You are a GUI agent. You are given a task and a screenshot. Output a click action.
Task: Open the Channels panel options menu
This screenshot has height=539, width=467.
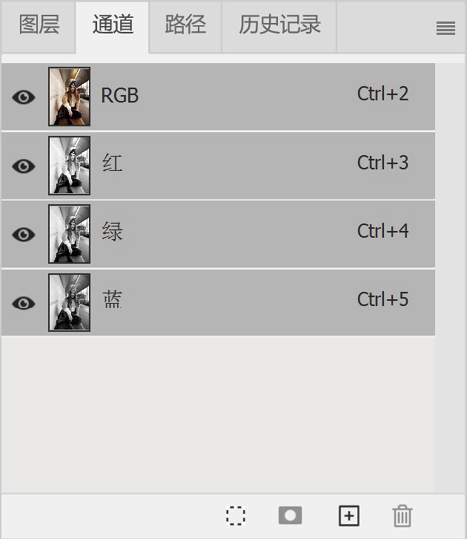click(446, 28)
